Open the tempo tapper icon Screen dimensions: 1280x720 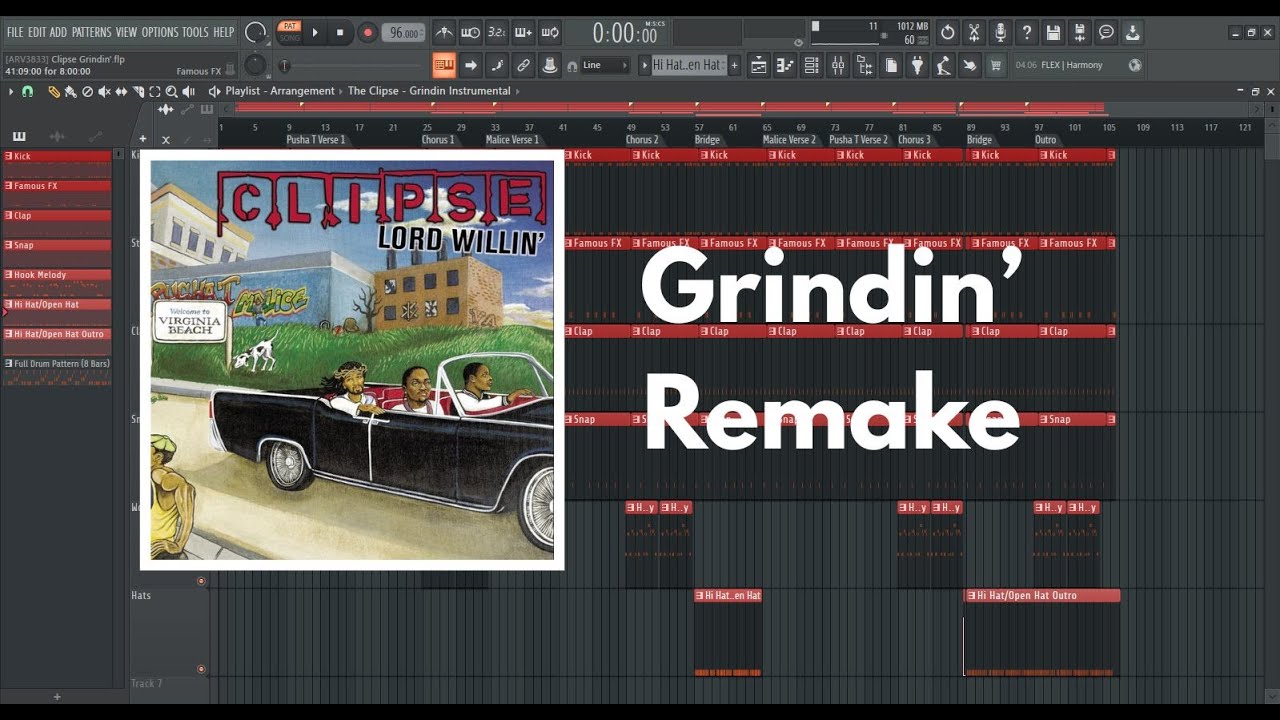943,65
